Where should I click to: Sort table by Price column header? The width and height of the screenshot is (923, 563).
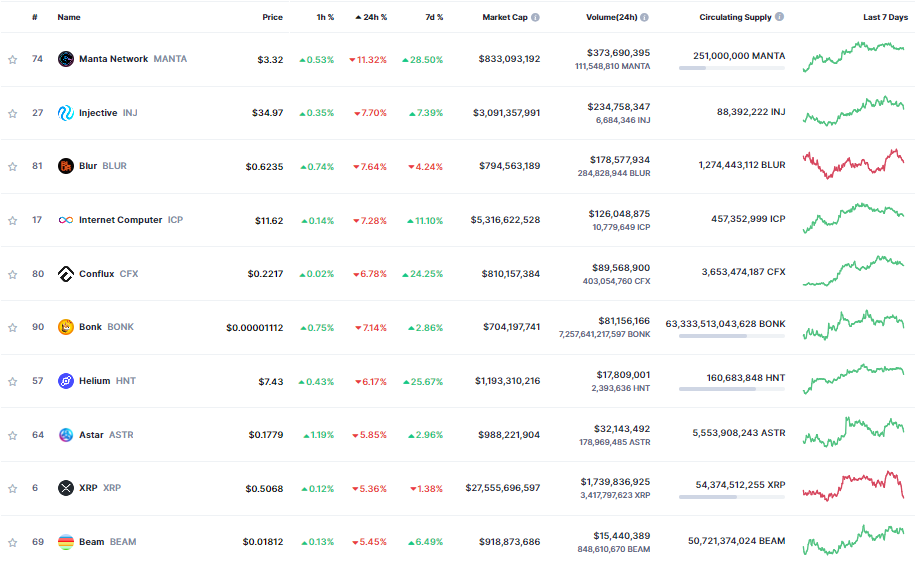(272, 17)
